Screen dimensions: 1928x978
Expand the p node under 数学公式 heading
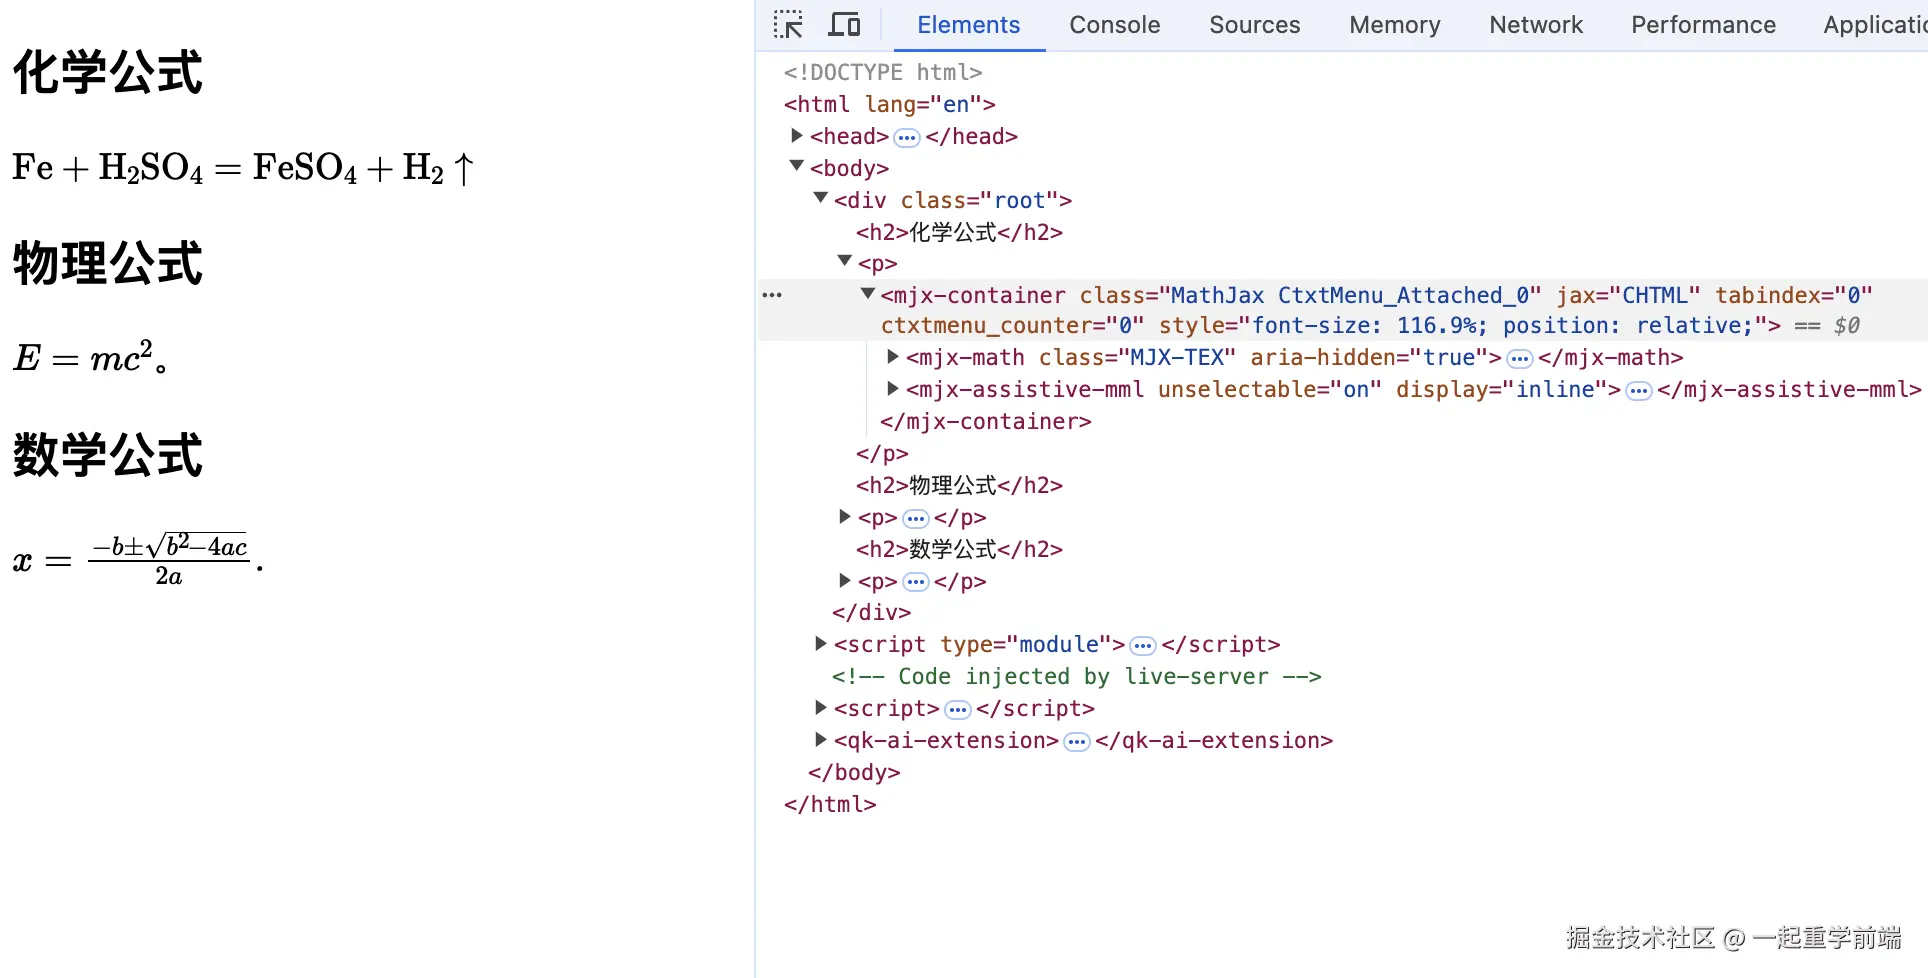tap(845, 580)
